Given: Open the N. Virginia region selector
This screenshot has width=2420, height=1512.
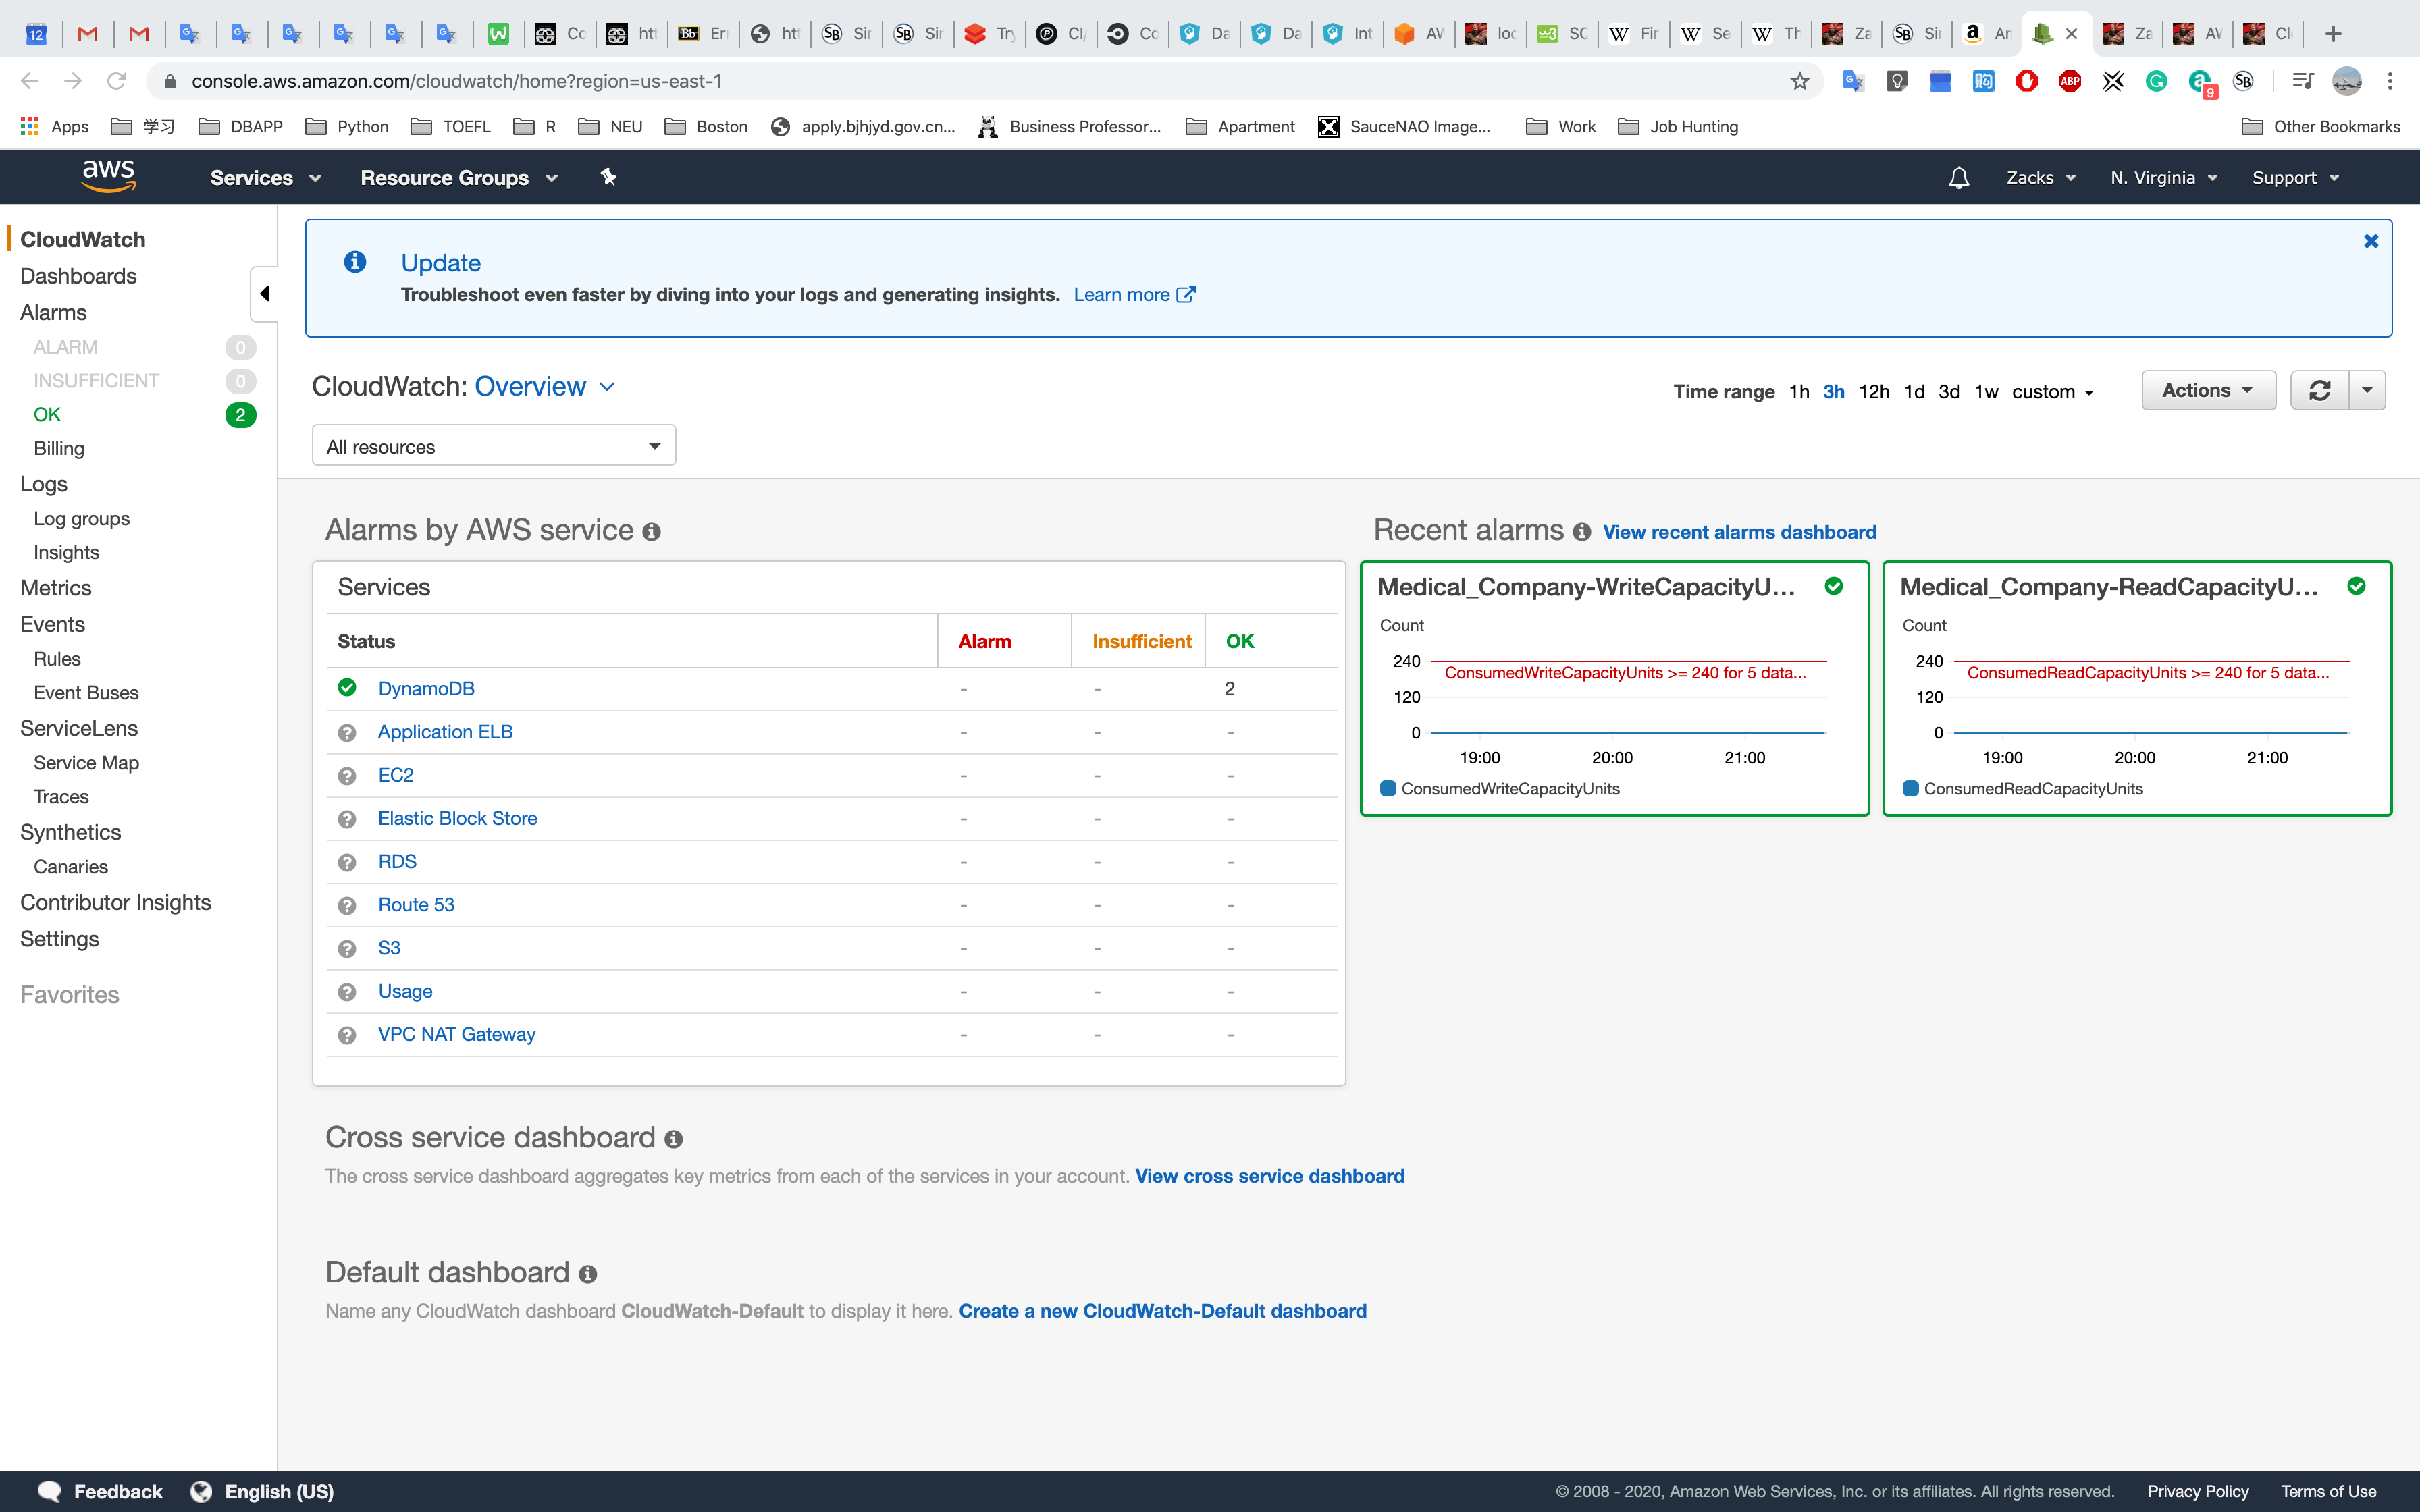Looking at the screenshot, I should pyautogui.click(x=2164, y=178).
